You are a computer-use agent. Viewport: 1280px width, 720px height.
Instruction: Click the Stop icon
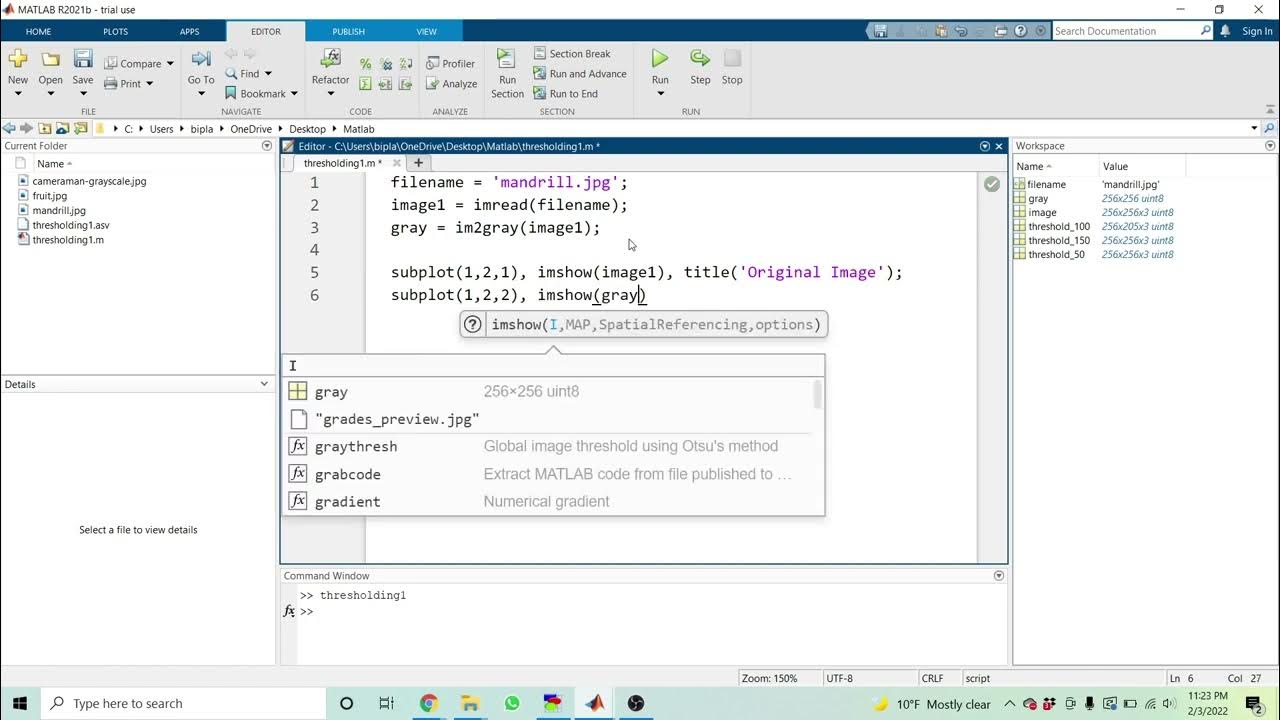[x=732, y=58]
